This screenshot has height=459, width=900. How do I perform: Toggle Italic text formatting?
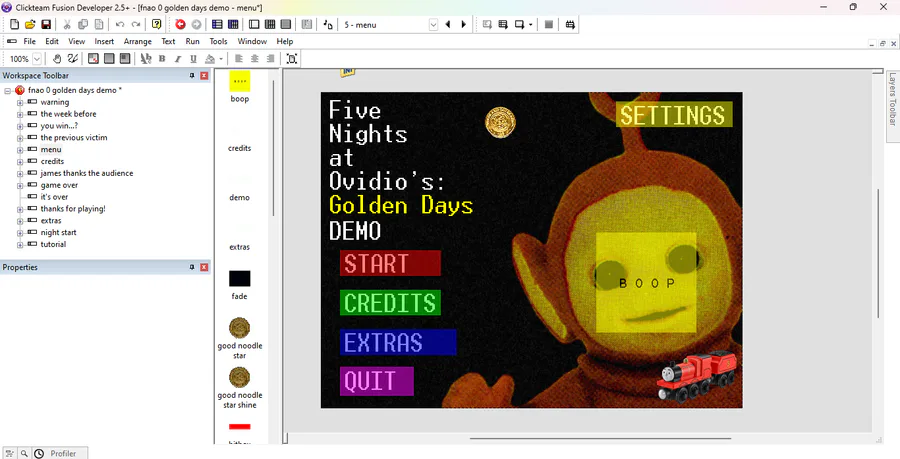tap(178, 59)
